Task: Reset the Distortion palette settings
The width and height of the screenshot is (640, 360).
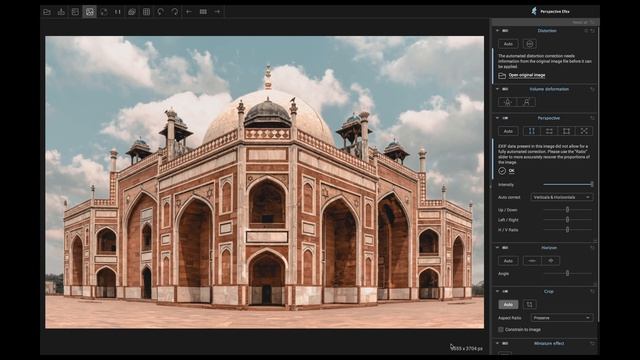Action: click(592, 31)
